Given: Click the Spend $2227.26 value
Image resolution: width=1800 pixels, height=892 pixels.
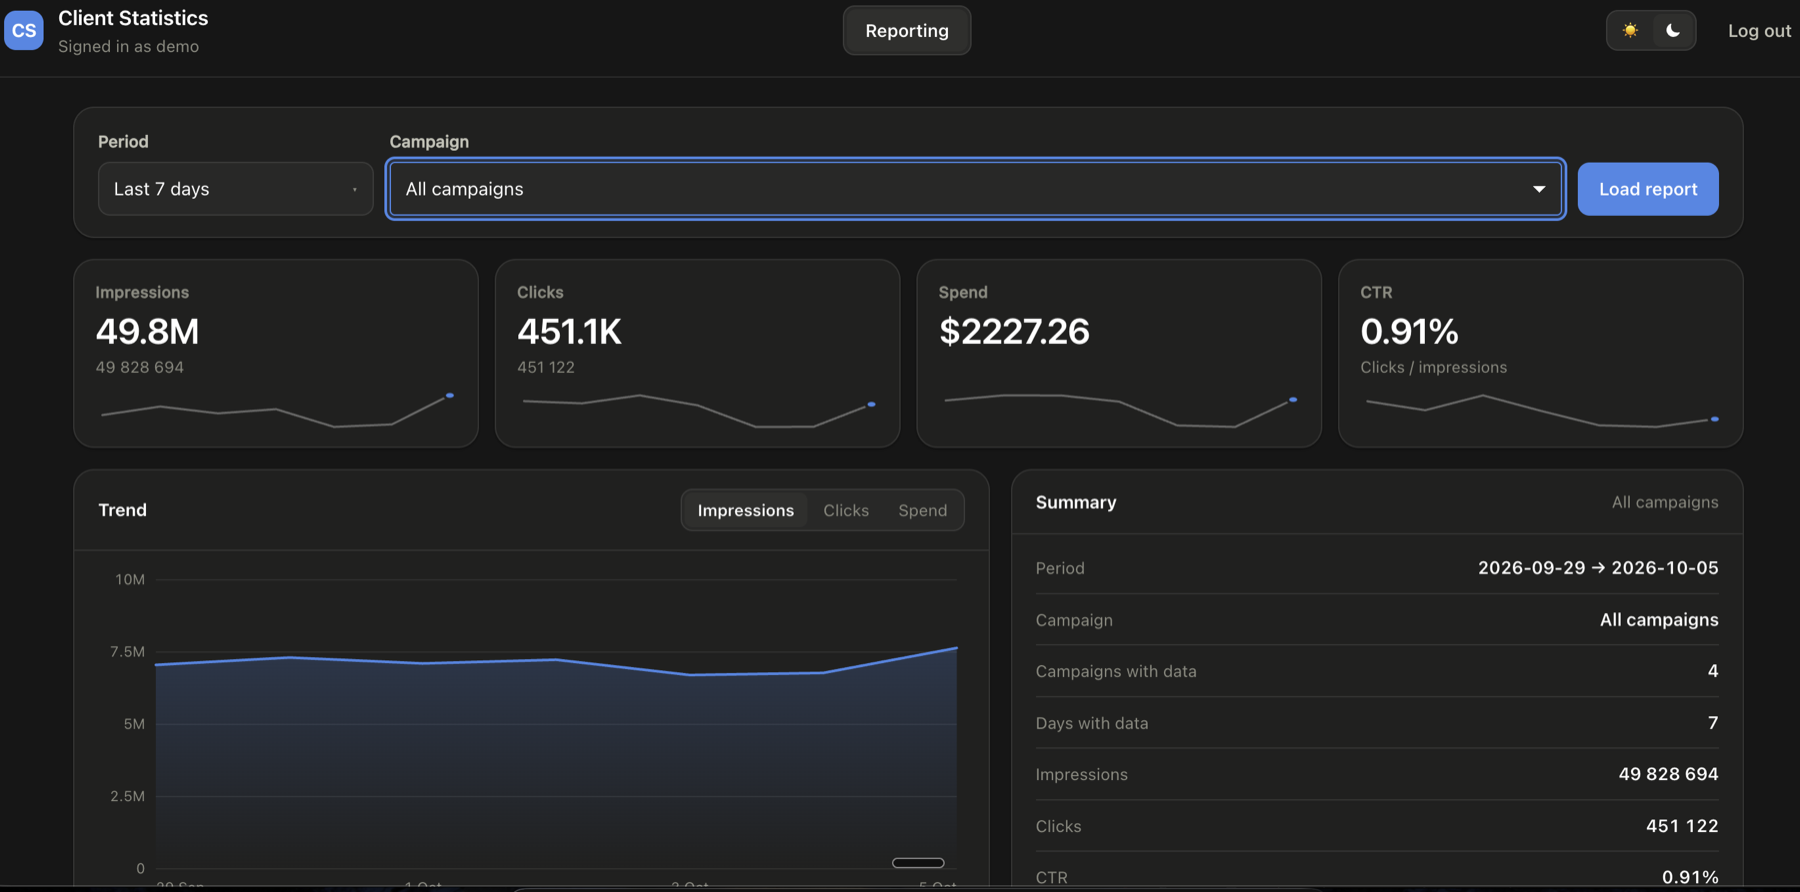Looking at the screenshot, I should [x=1014, y=331].
